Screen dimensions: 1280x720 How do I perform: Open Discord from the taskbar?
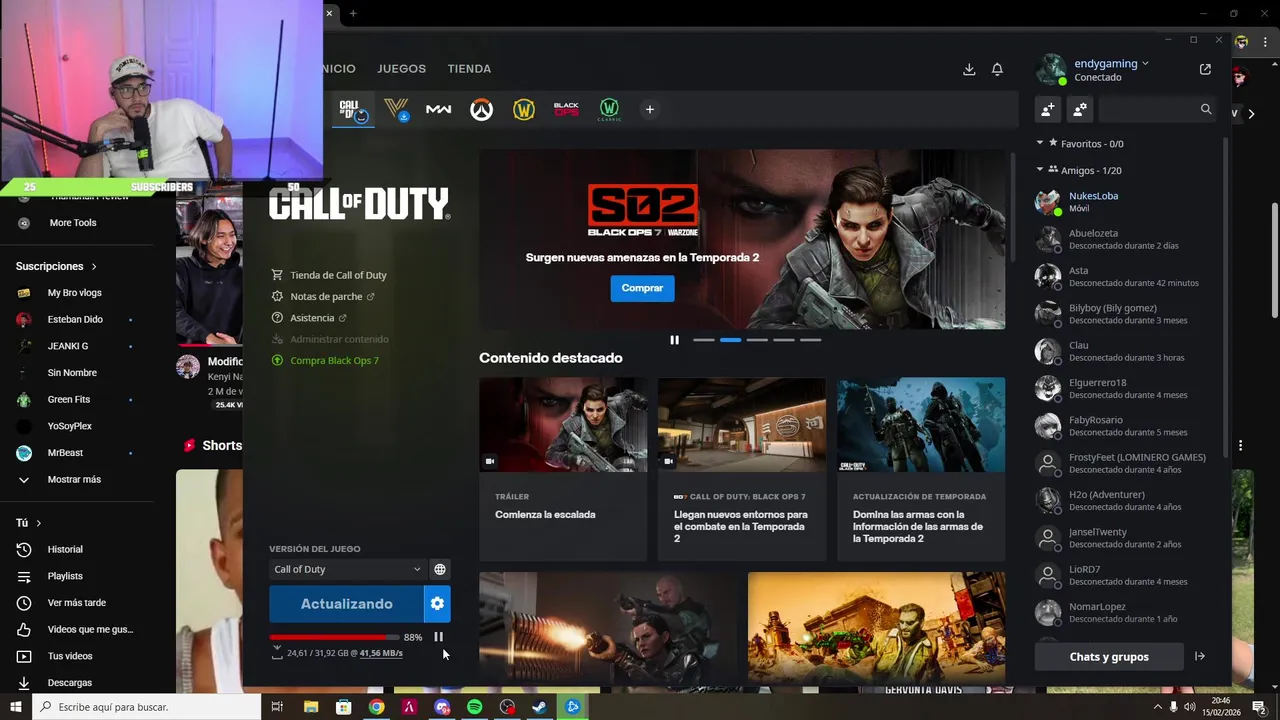442,707
